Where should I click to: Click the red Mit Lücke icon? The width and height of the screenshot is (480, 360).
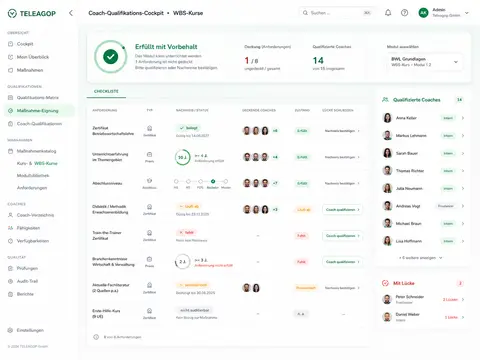[x=385, y=283]
